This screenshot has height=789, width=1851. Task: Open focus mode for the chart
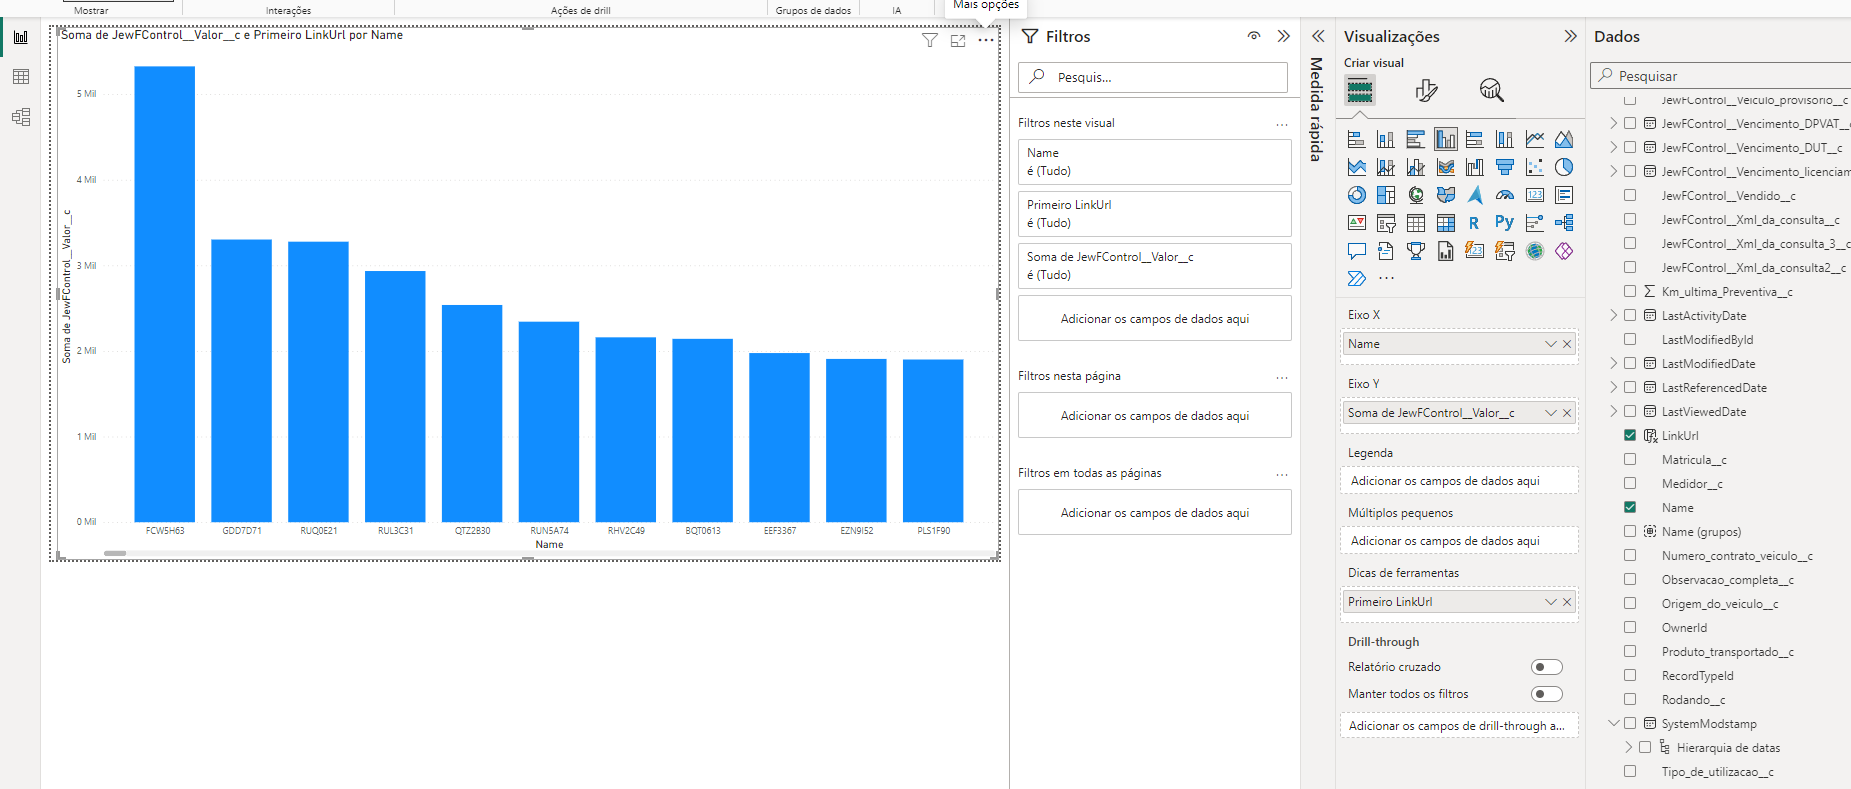pos(958,41)
